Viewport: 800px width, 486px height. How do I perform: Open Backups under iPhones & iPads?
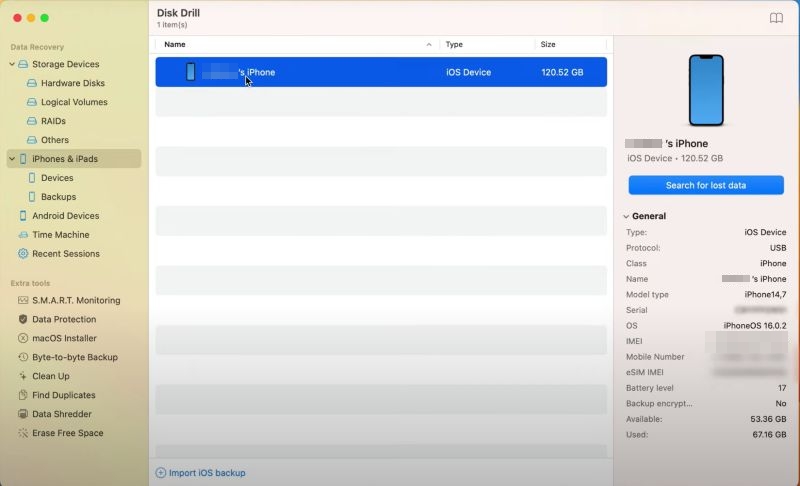coord(58,197)
